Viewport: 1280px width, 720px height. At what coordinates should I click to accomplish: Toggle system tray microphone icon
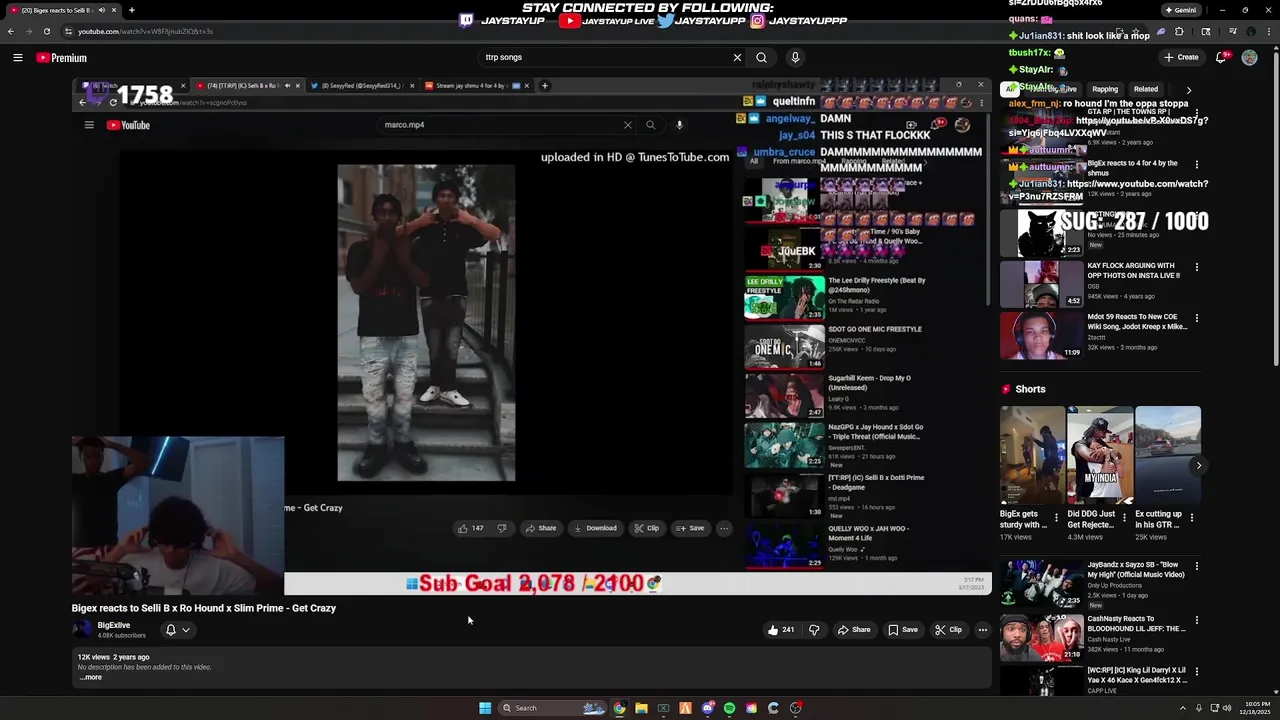click(x=1199, y=708)
